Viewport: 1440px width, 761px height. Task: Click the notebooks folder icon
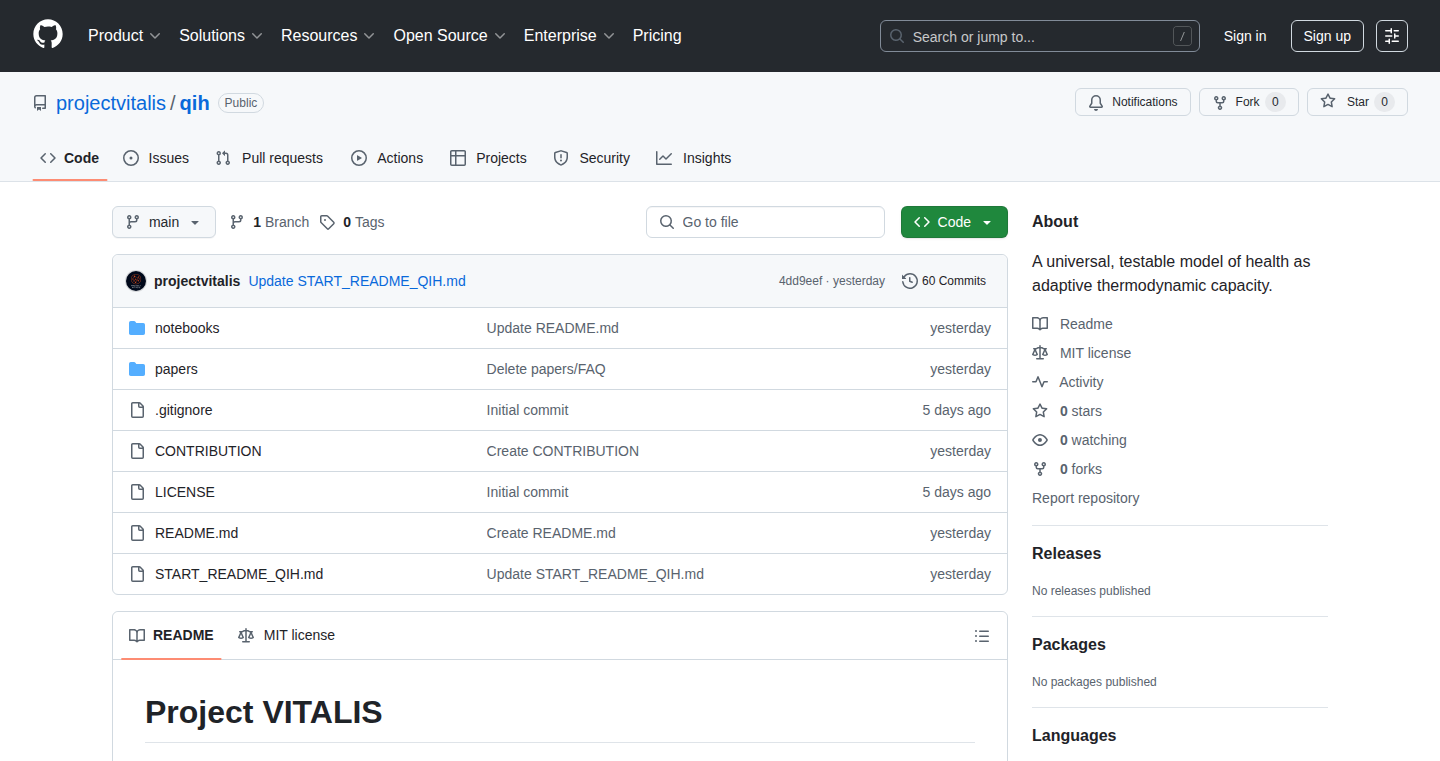[137, 328]
